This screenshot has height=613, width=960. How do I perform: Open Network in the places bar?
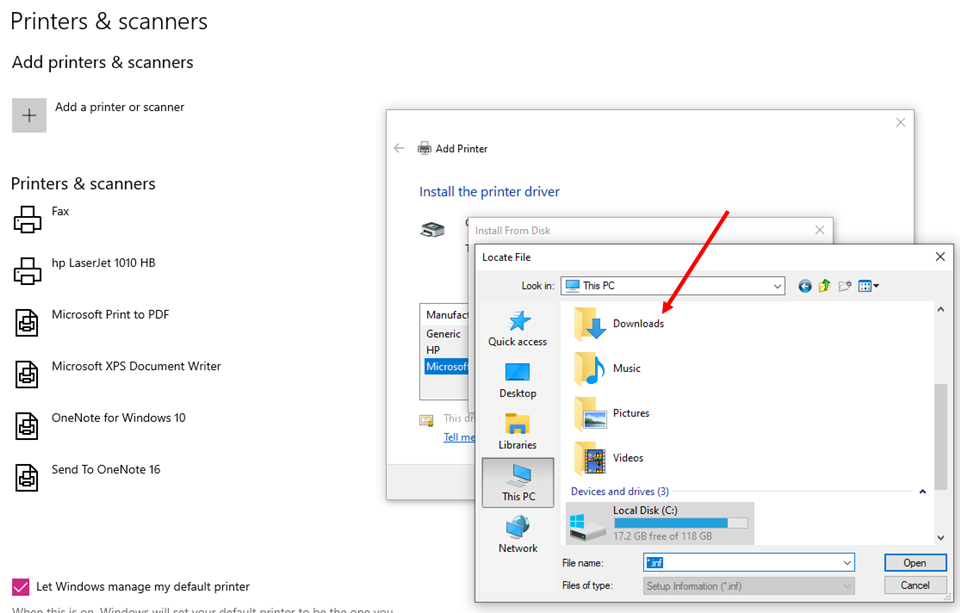tap(518, 535)
